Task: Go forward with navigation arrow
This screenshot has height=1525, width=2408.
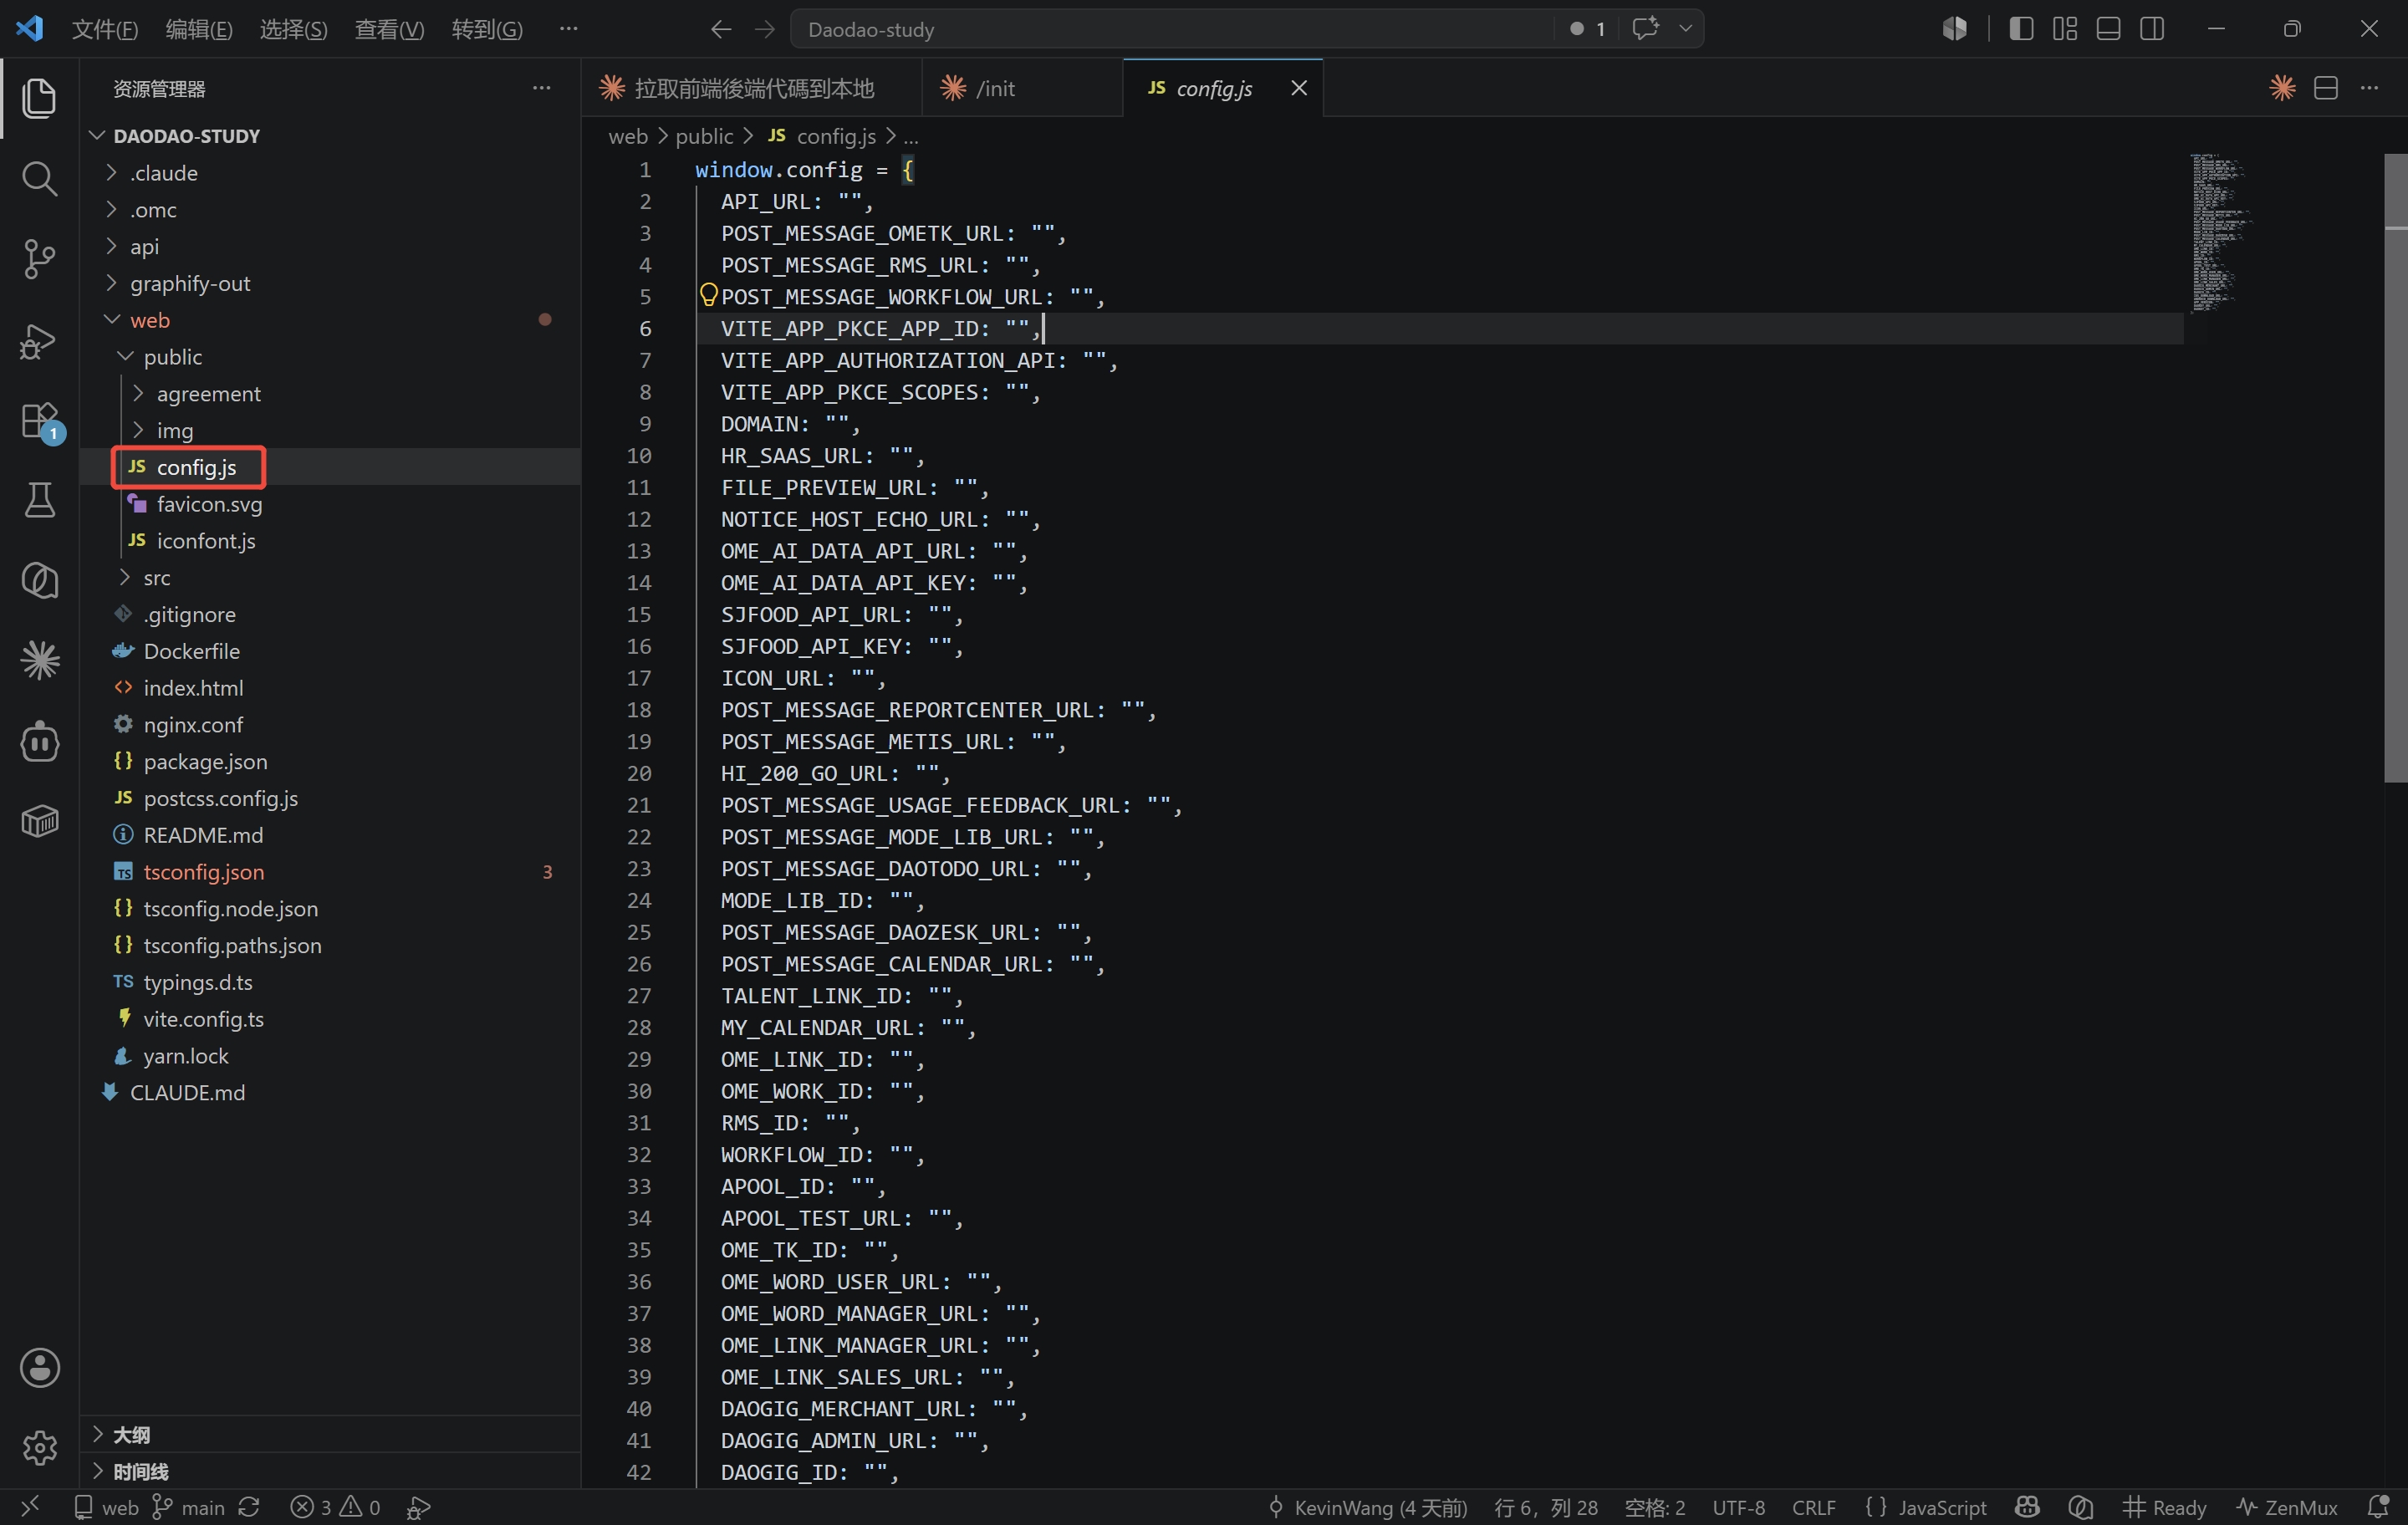Action: (764, 29)
